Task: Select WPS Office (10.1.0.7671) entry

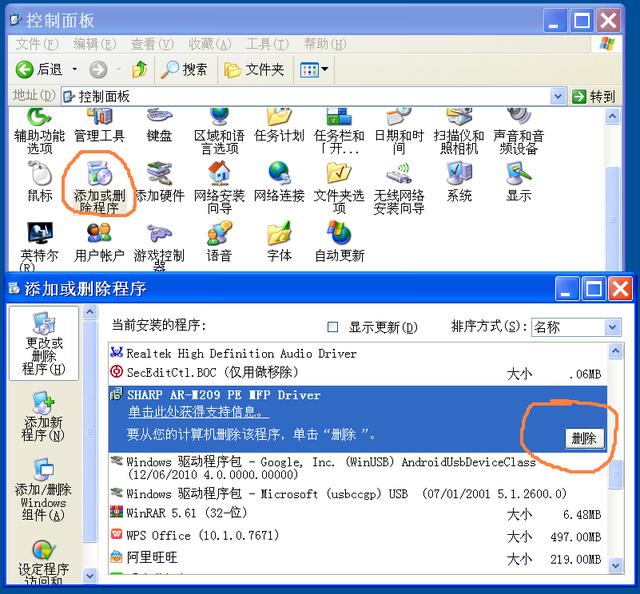Action: click(x=358, y=536)
